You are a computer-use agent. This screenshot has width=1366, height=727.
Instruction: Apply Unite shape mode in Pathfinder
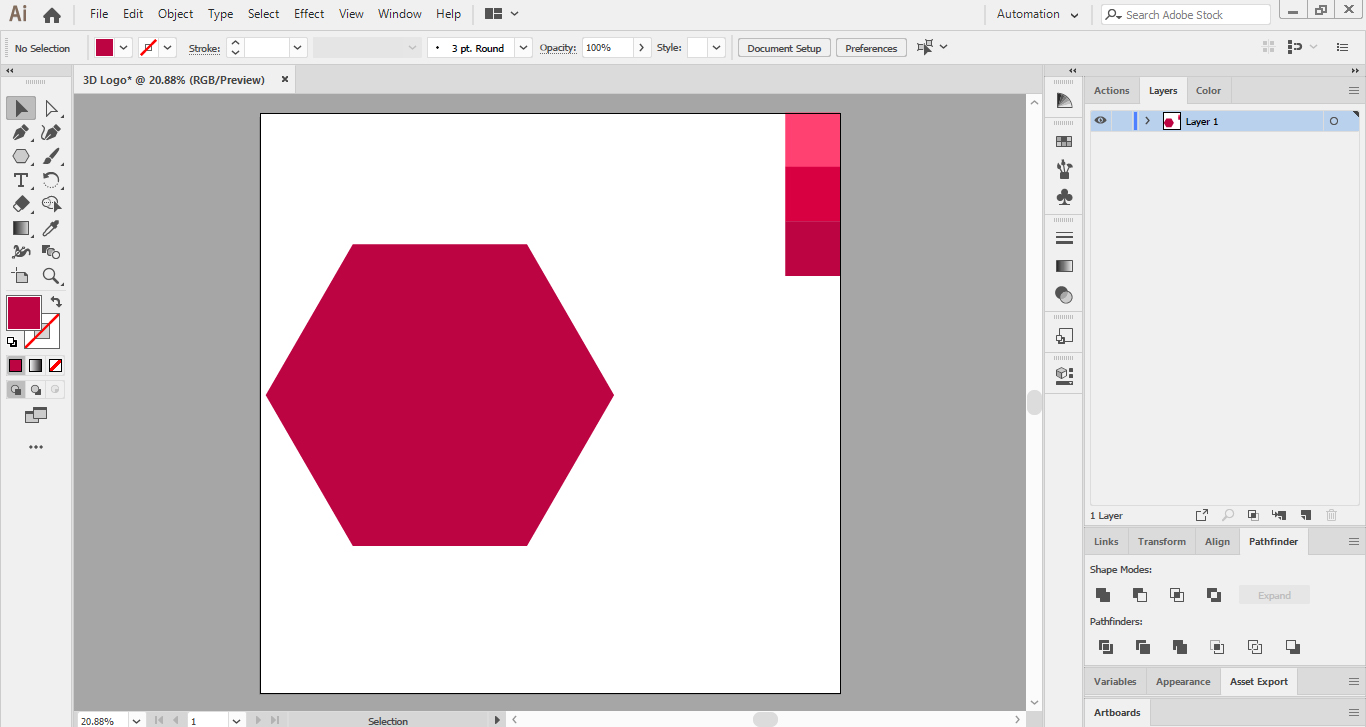[x=1103, y=595]
